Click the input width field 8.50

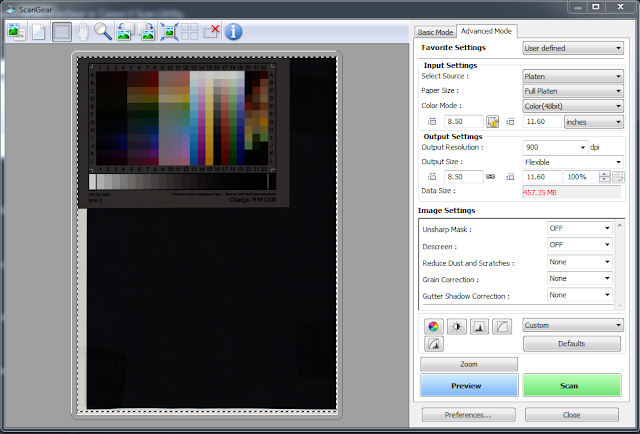coord(464,122)
